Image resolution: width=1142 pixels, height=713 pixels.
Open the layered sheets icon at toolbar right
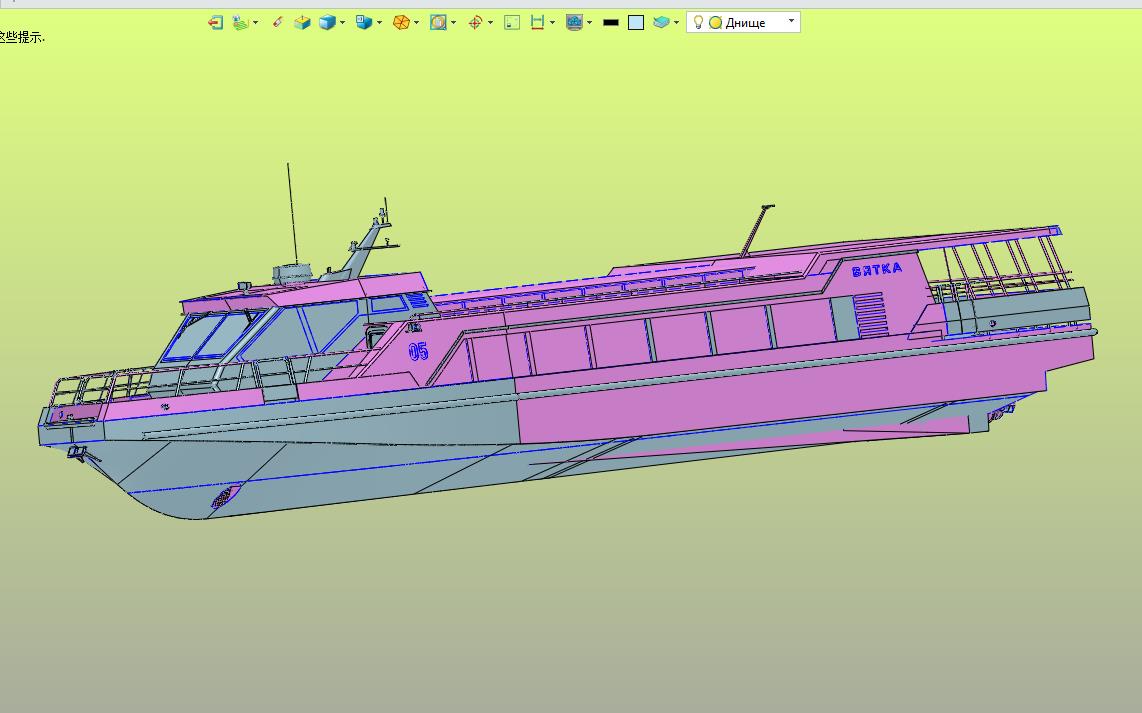(x=660, y=22)
